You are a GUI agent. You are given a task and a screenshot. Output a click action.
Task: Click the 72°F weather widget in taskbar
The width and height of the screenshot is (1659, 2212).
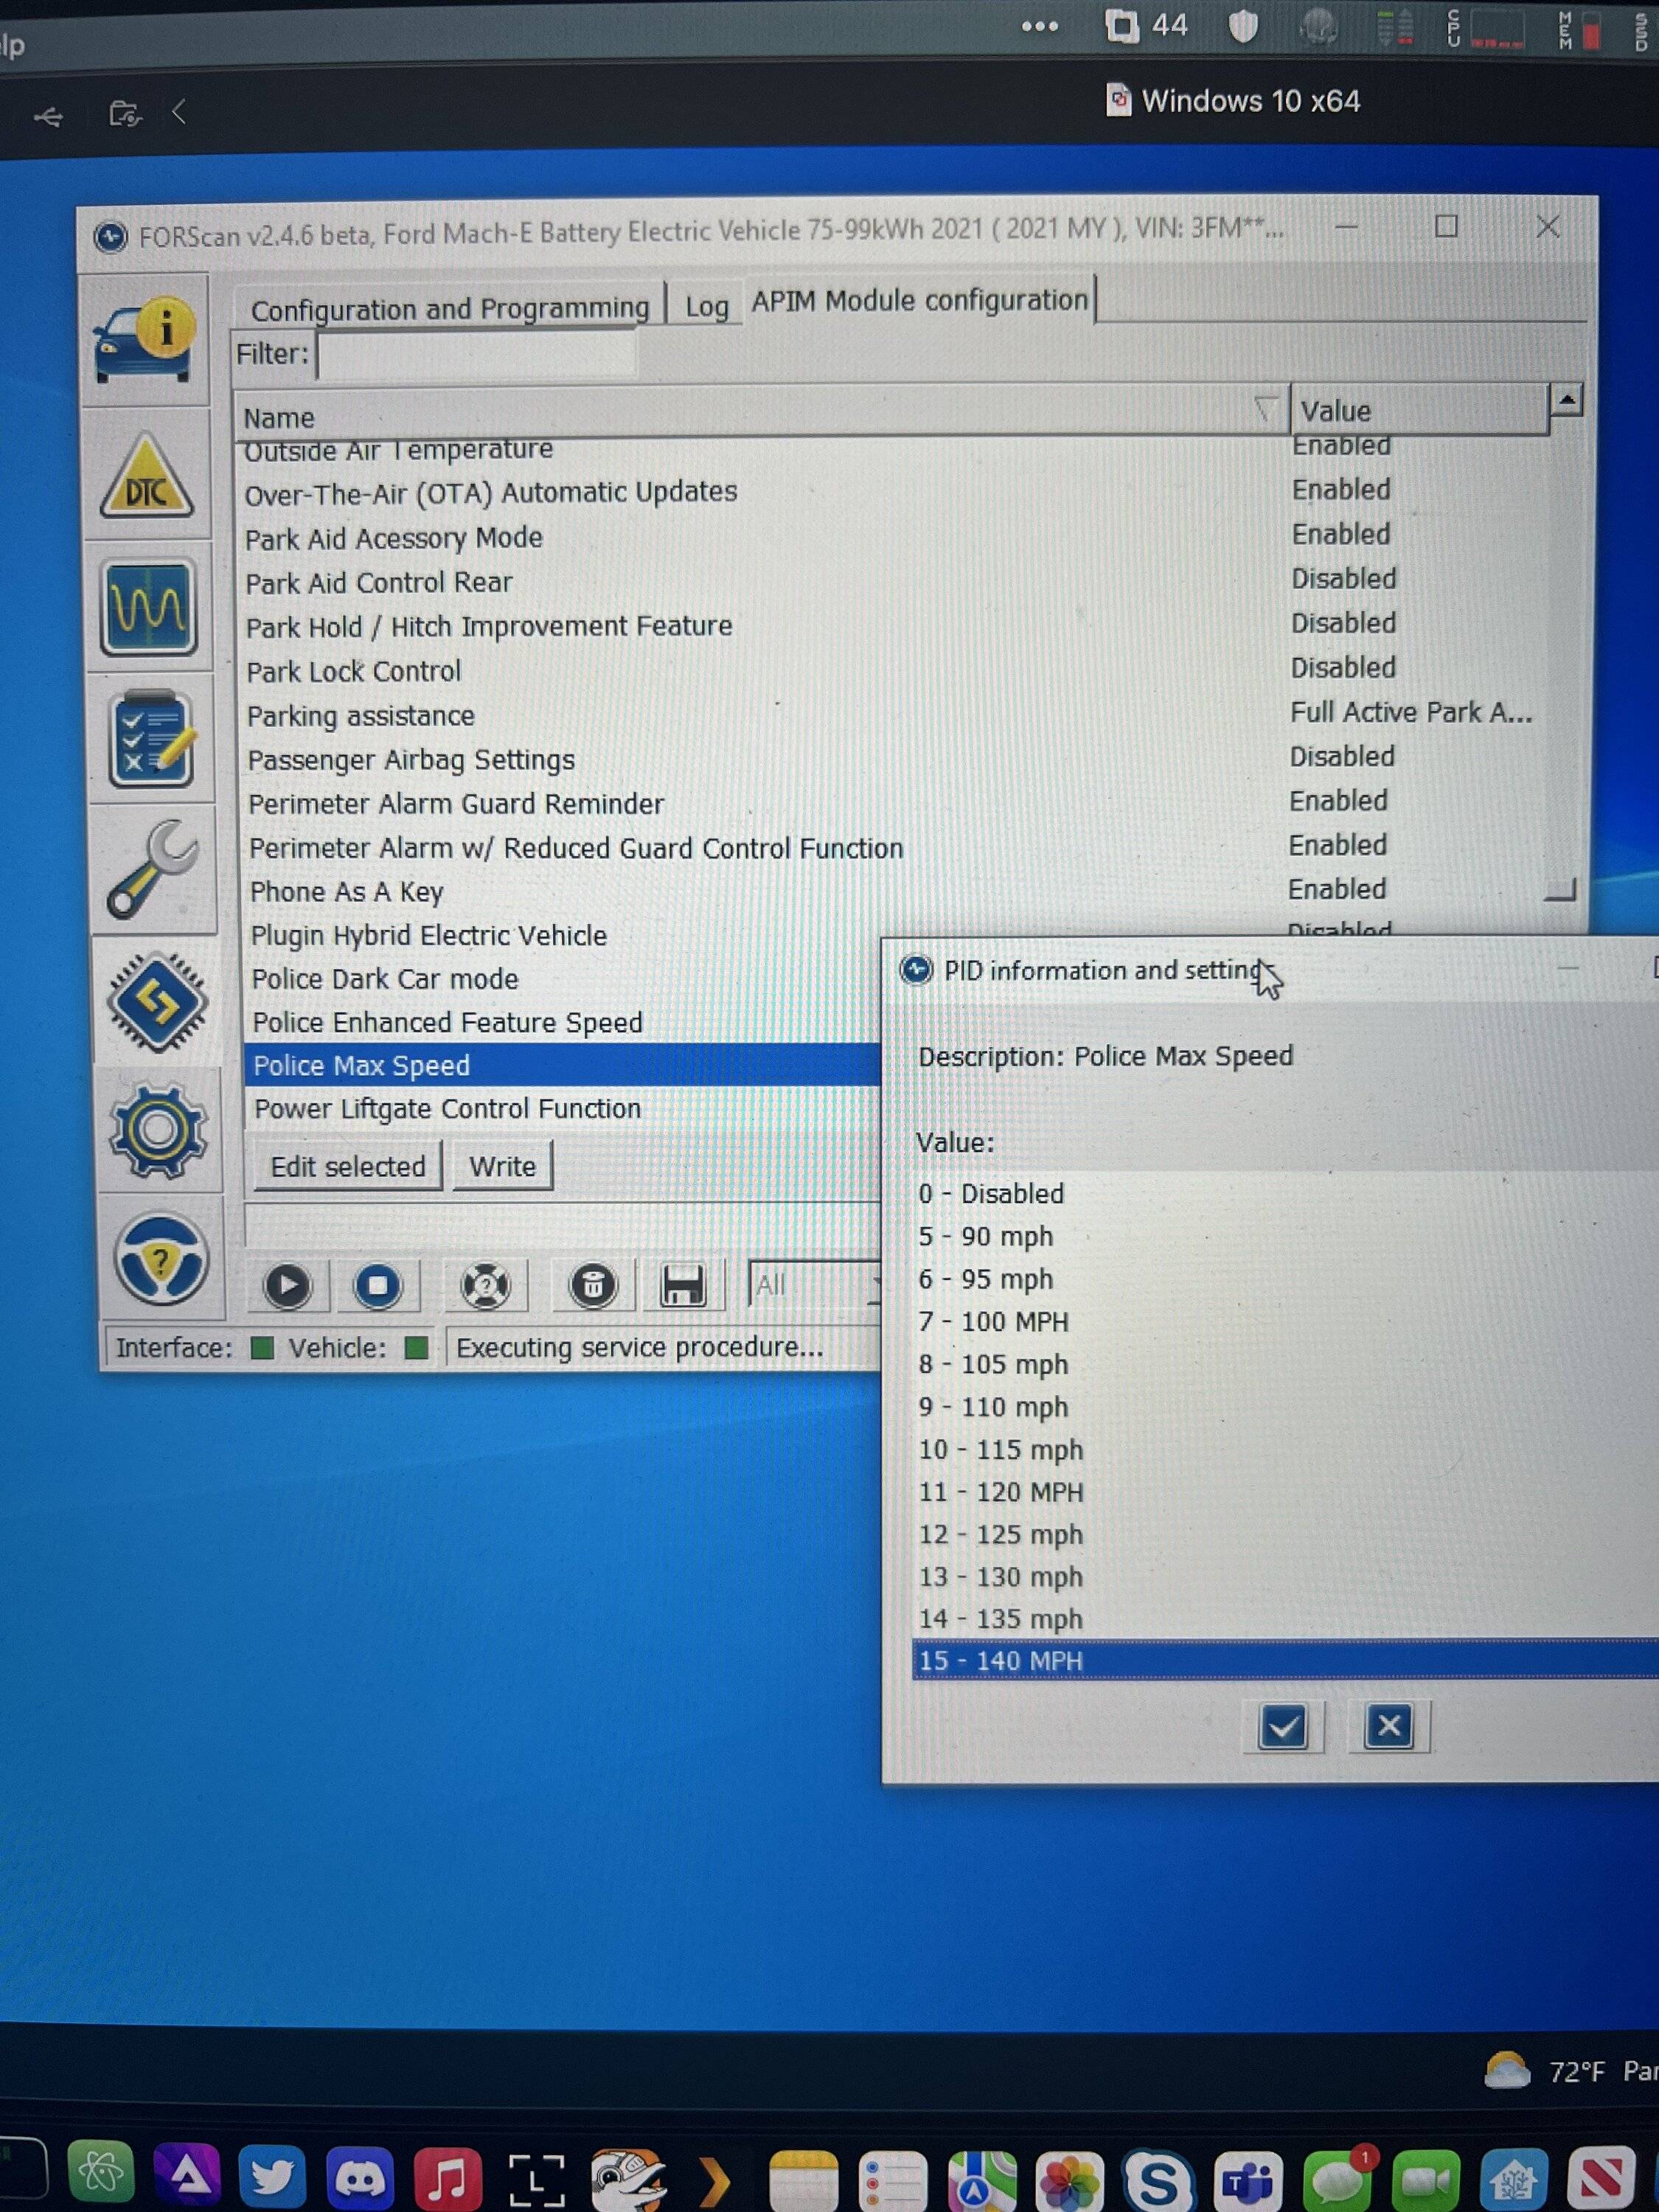click(x=1570, y=2070)
